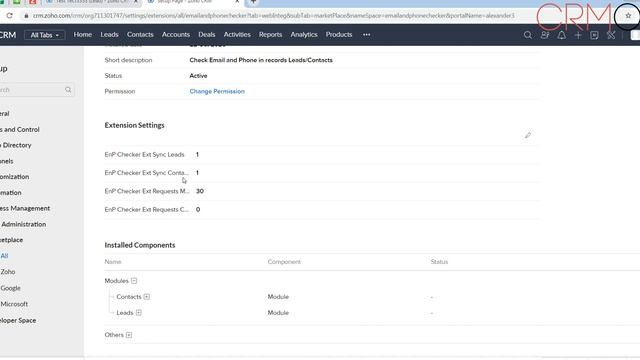Image resolution: width=640 pixels, height=360 pixels.
Task: Open the Leads tab
Action: 109,35
